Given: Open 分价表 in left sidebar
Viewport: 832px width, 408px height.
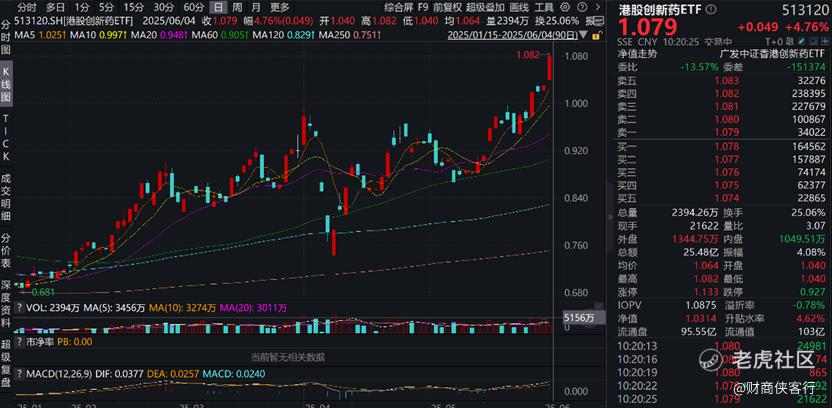Looking at the screenshot, I should (x=6, y=251).
